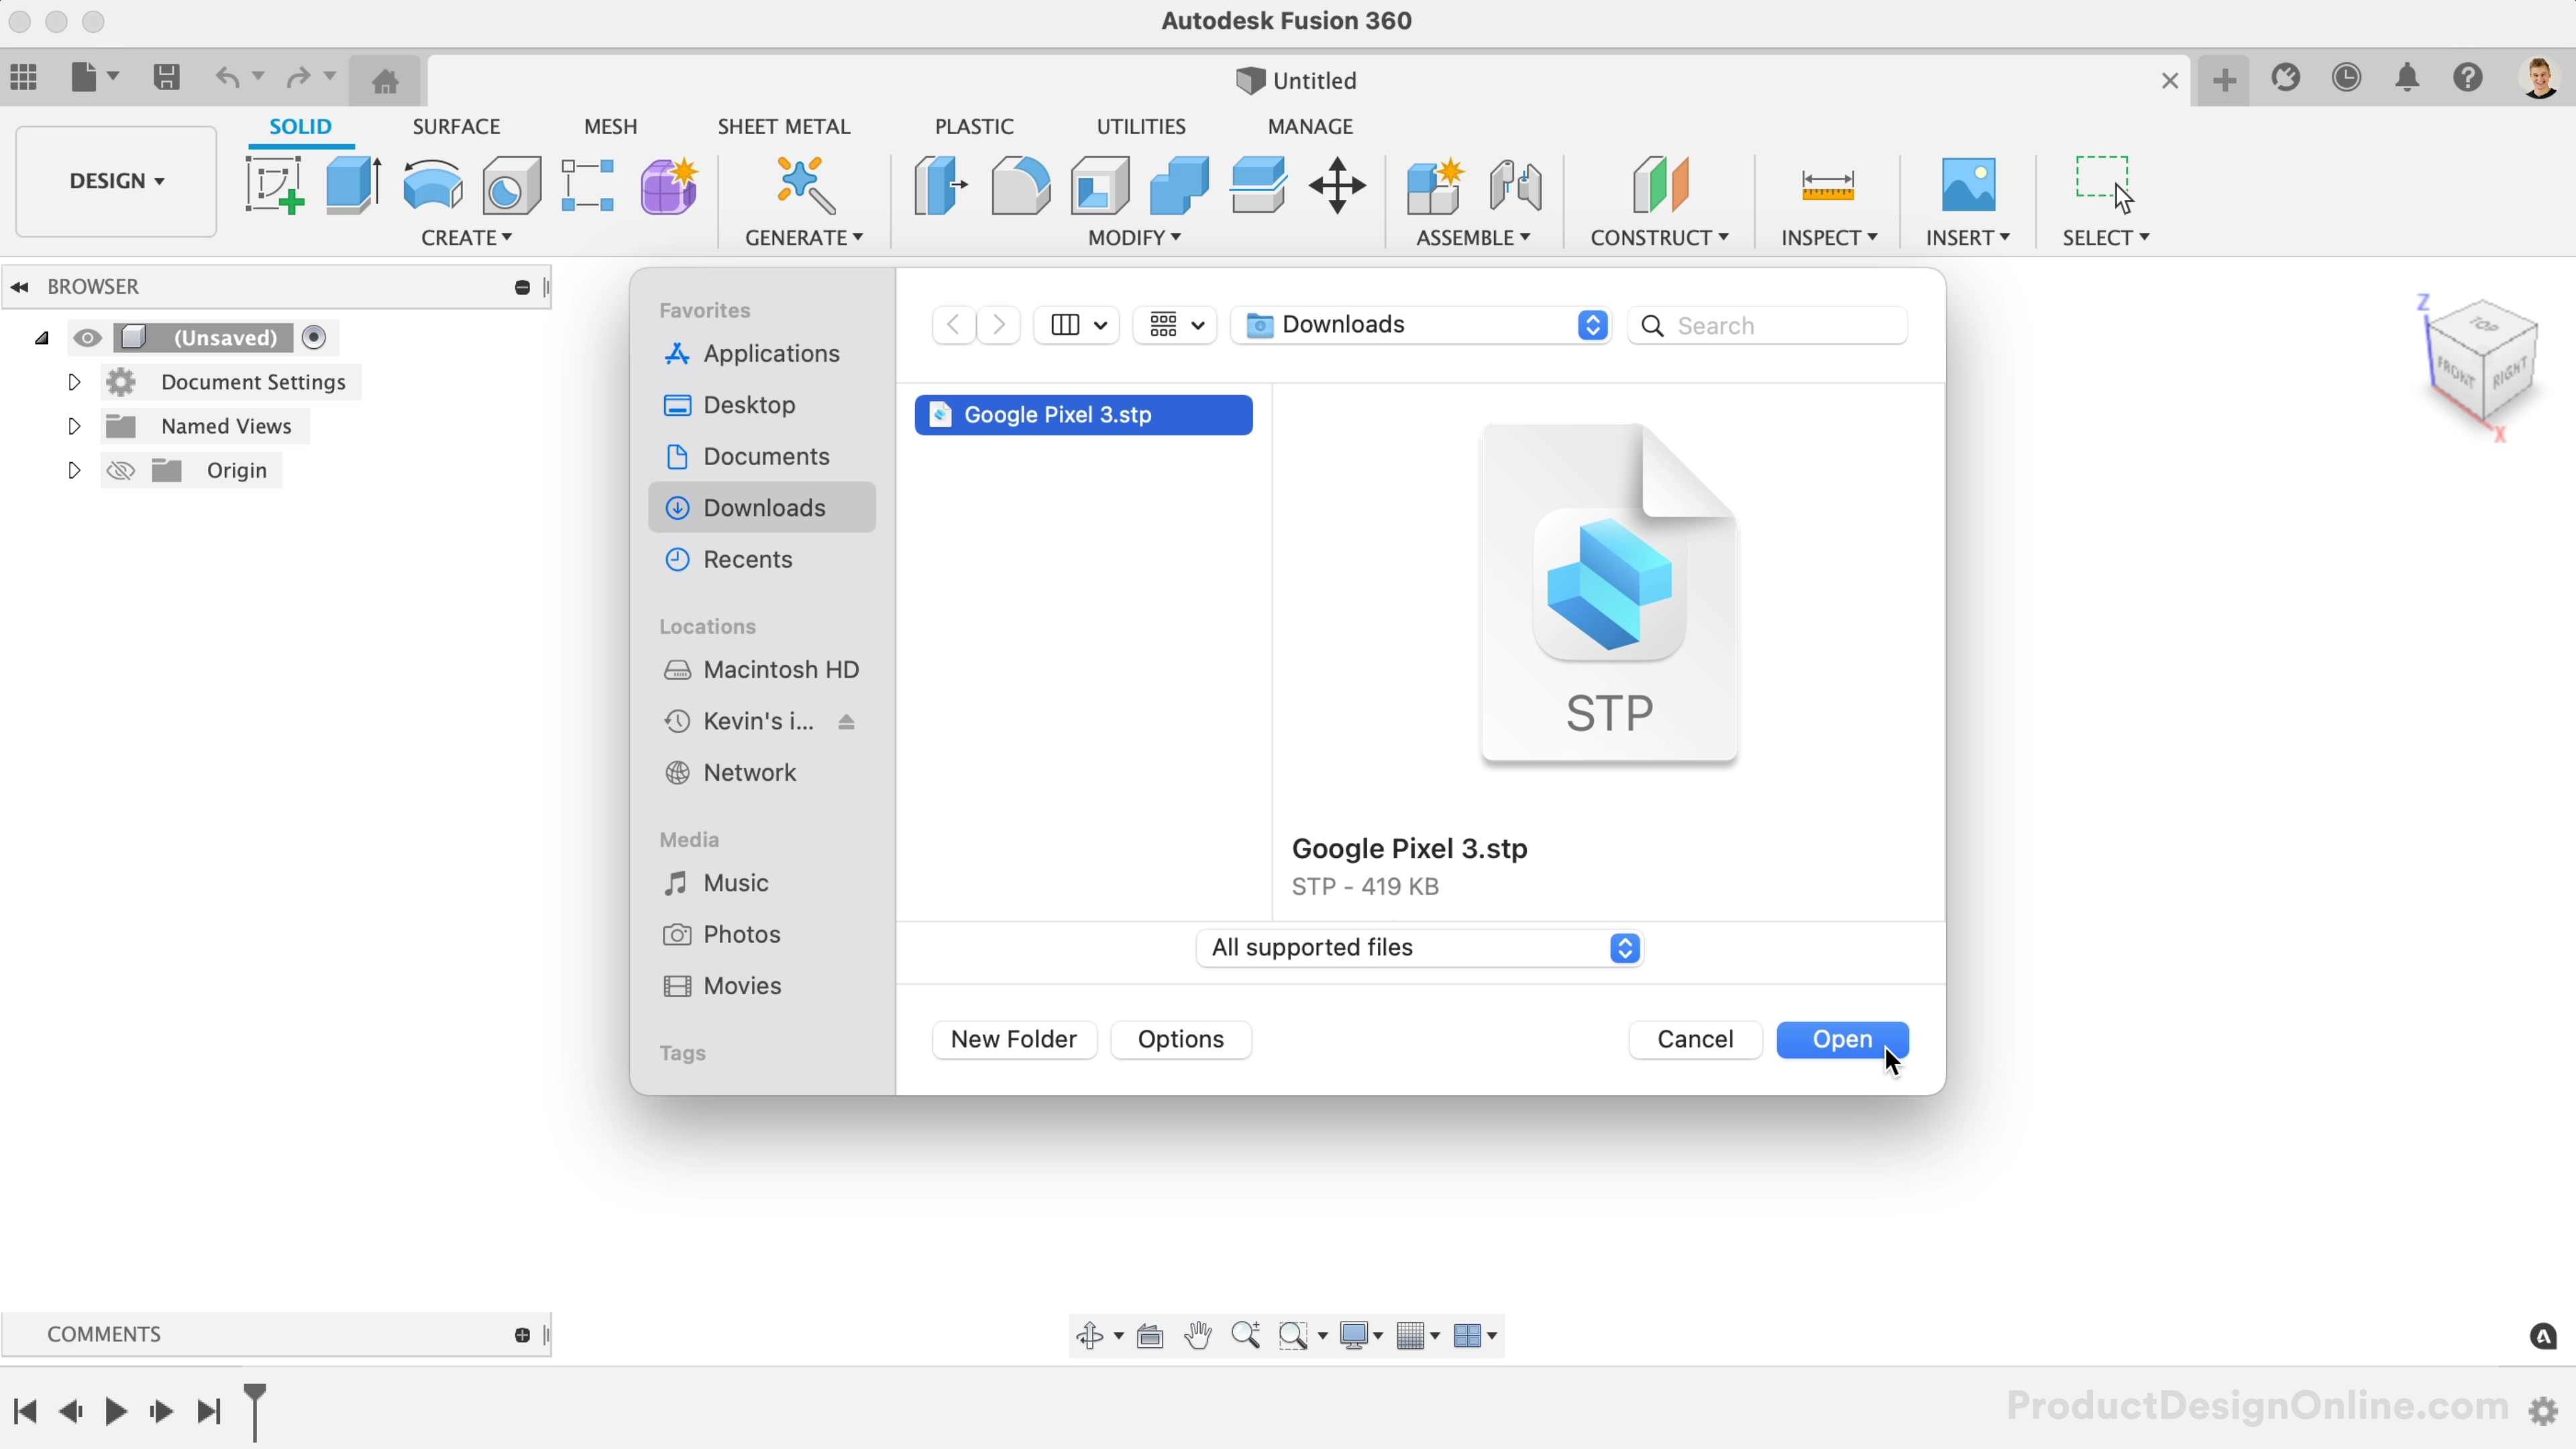Open the DESIGN workspace dropdown
Screen dimensions: 2576x1449
pyautogui.click(x=116, y=181)
